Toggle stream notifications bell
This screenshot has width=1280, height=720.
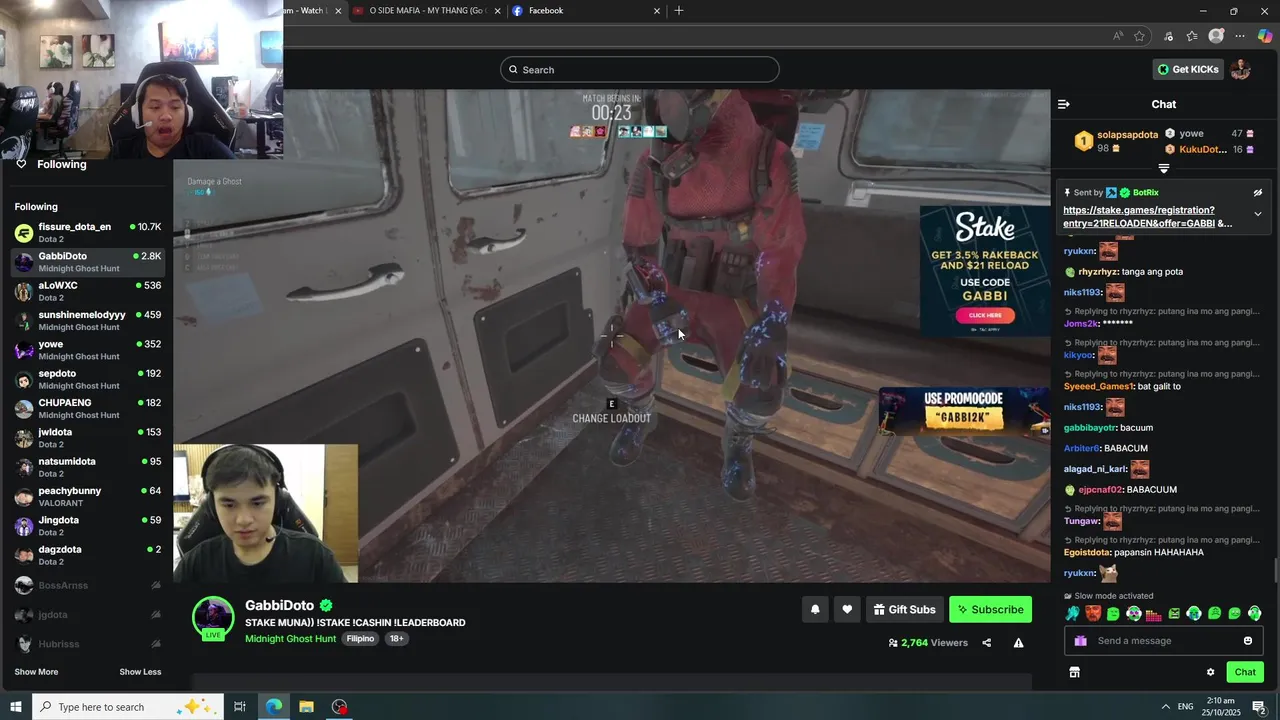(815, 610)
